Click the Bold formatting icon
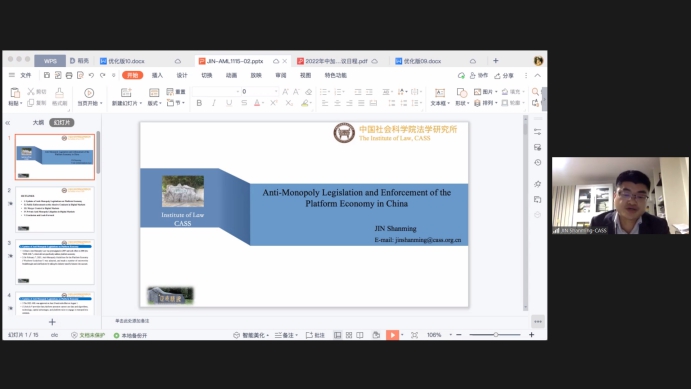This screenshot has height=389, width=692. tap(199, 103)
